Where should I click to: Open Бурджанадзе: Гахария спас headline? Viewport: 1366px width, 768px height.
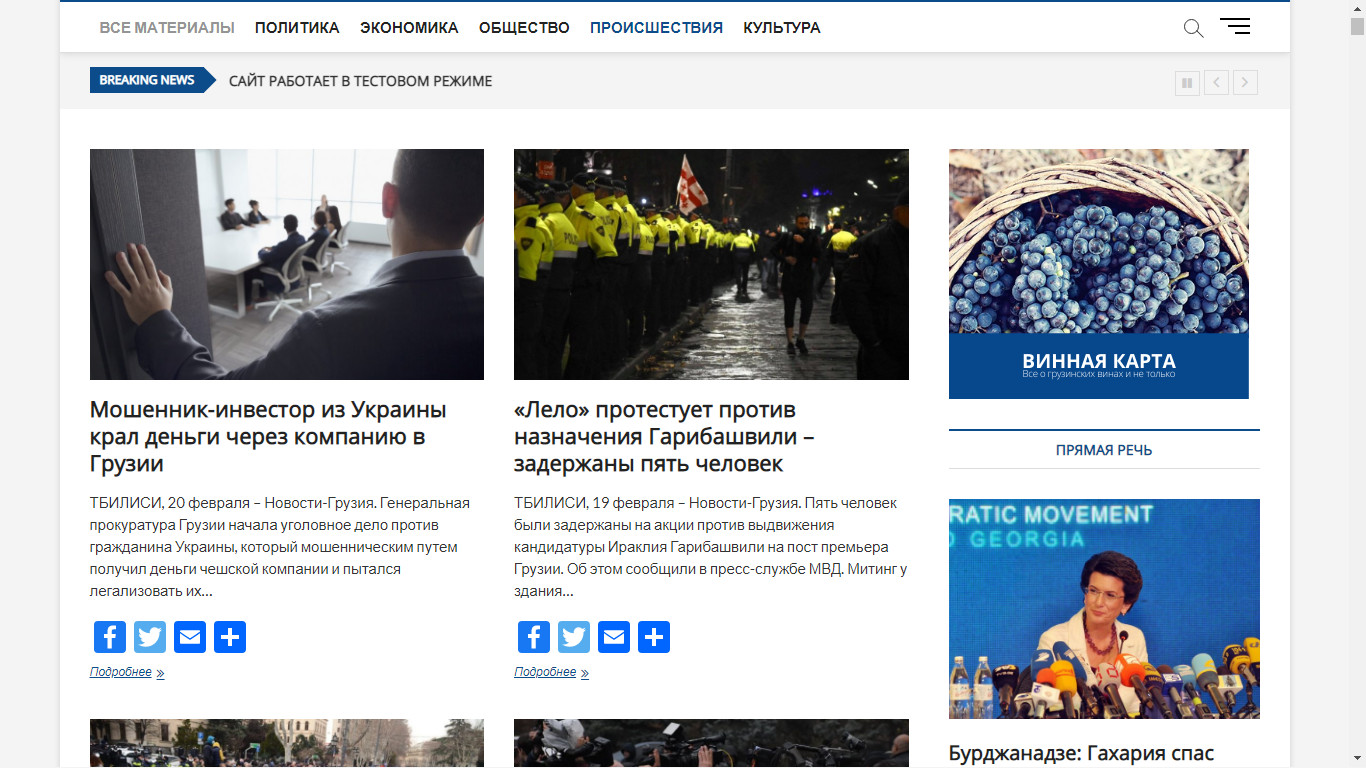(1081, 753)
